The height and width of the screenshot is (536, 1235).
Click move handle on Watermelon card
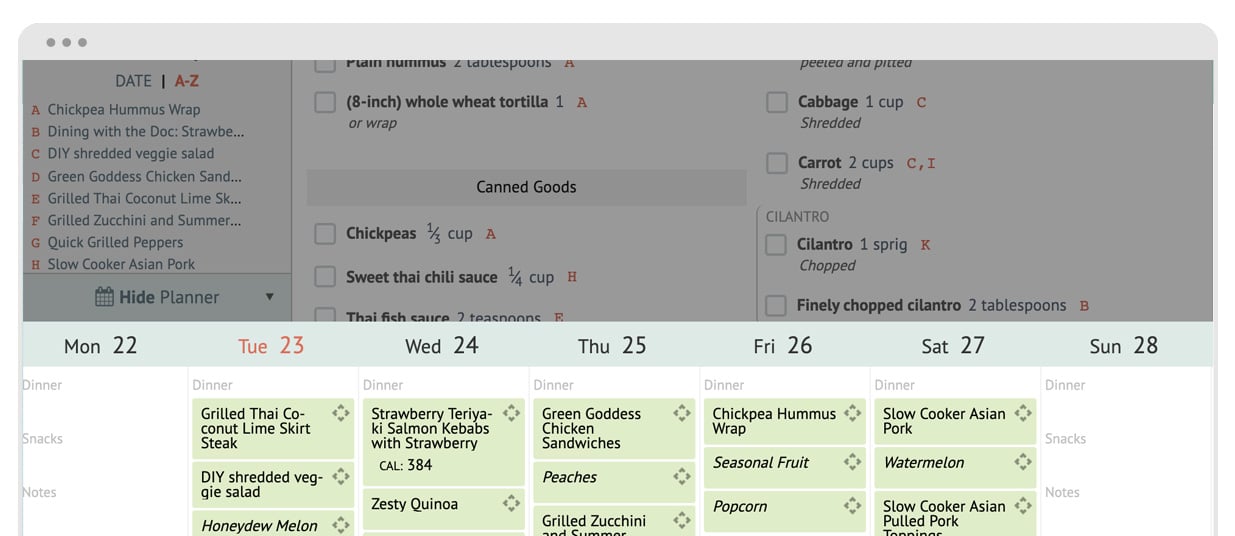(1023, 462)
